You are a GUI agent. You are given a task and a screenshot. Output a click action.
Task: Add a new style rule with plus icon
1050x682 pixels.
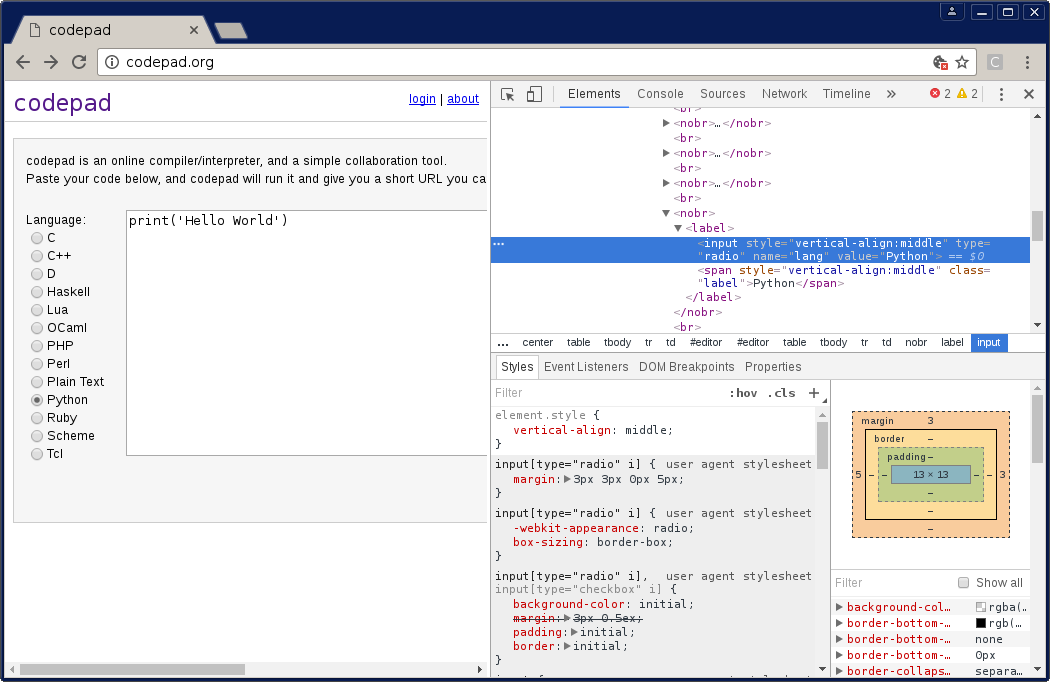point(814,393)
